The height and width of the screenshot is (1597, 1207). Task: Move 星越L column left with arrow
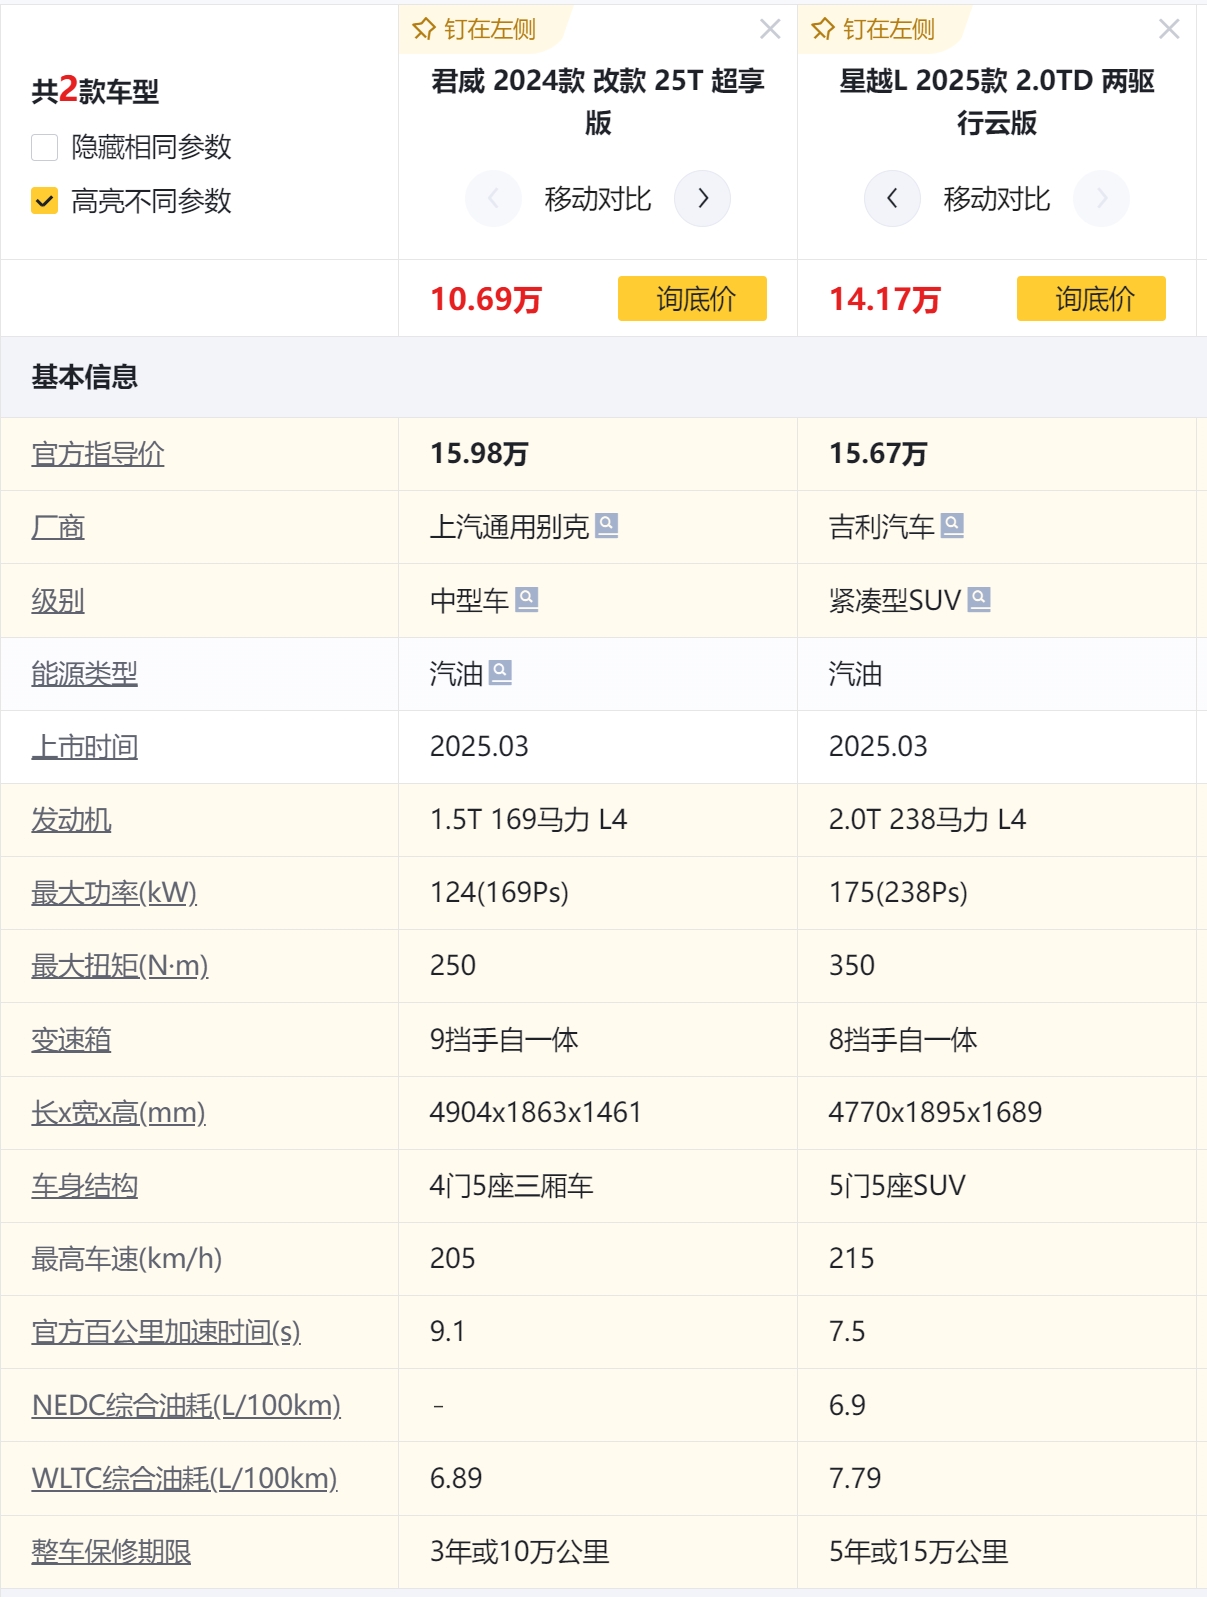click(892, 198)
